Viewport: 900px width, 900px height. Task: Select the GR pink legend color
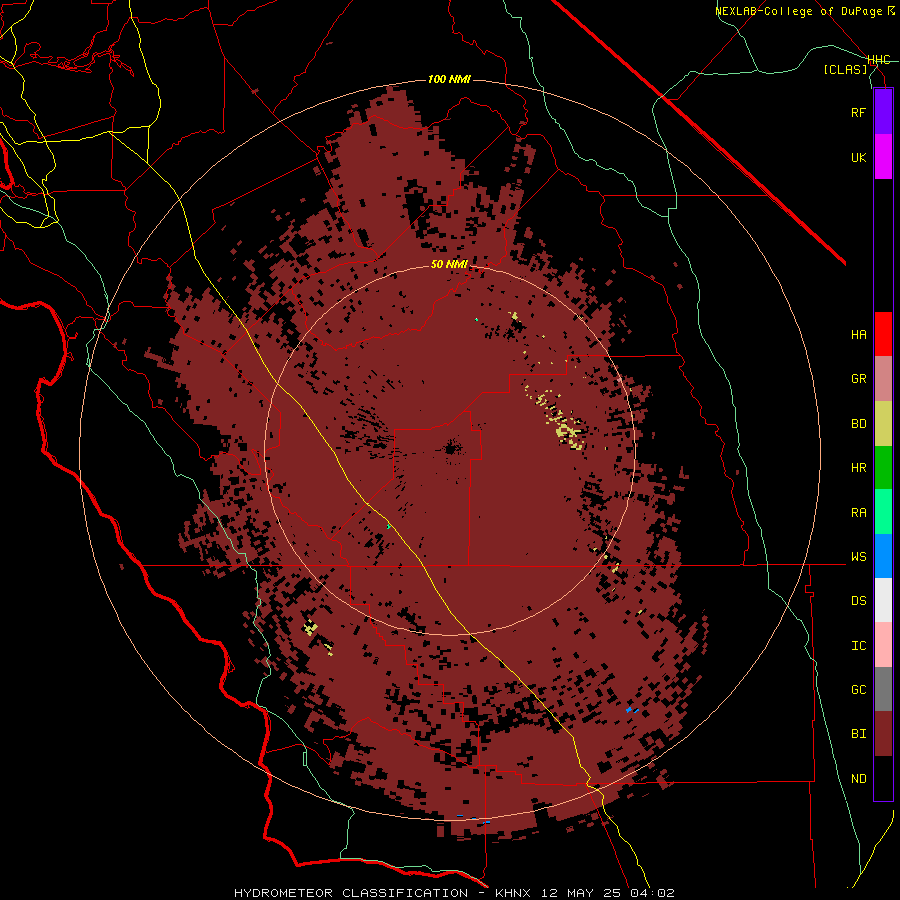[x=883, y=379]
